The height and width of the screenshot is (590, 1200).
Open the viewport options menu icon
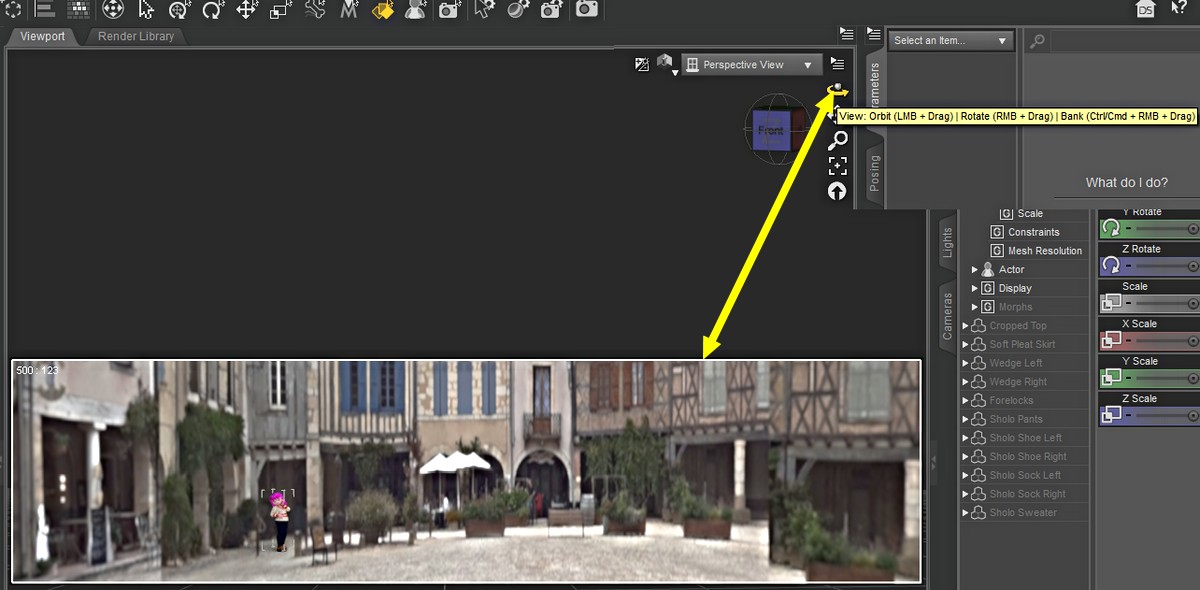838,64
